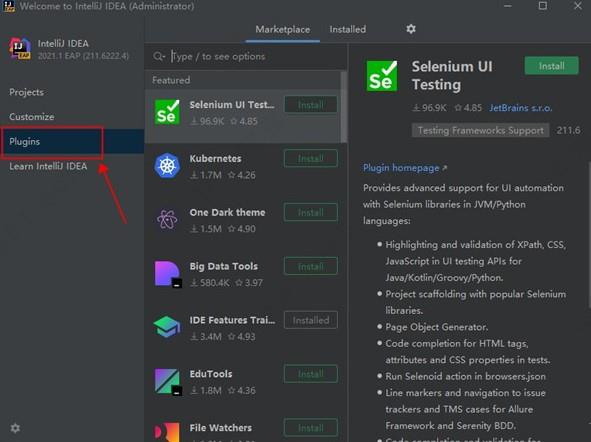Install the One Dark theme plugin
The image size is (591, 442).
click(311, 212)
